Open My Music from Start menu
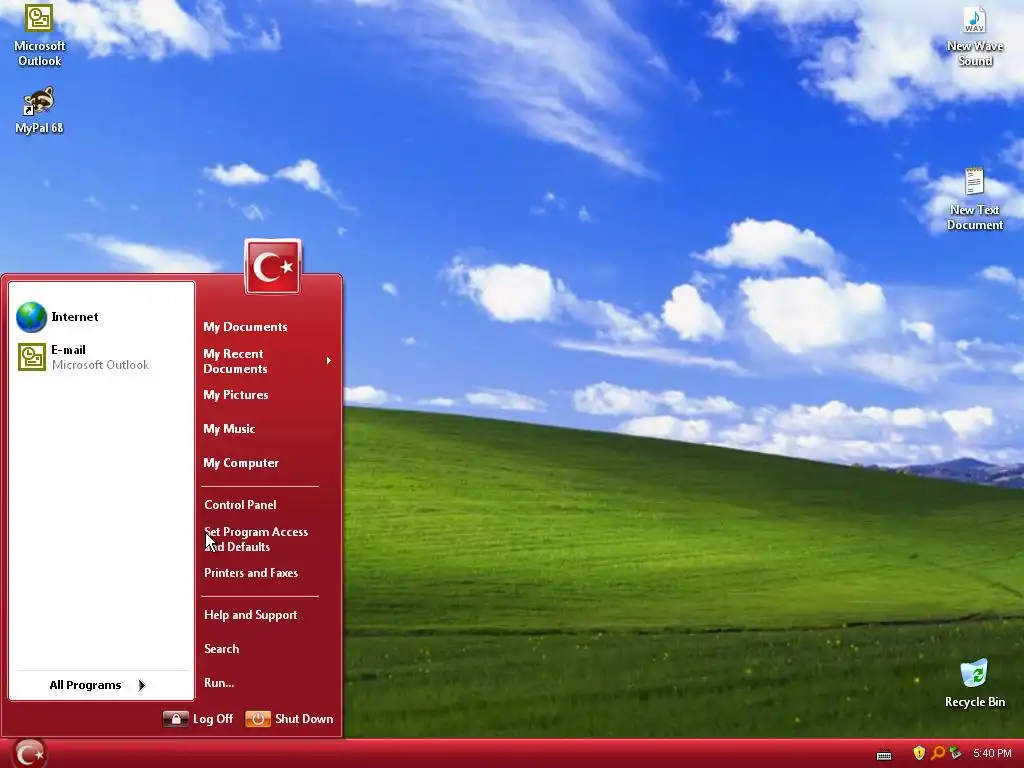 click(x=229, y=428)
